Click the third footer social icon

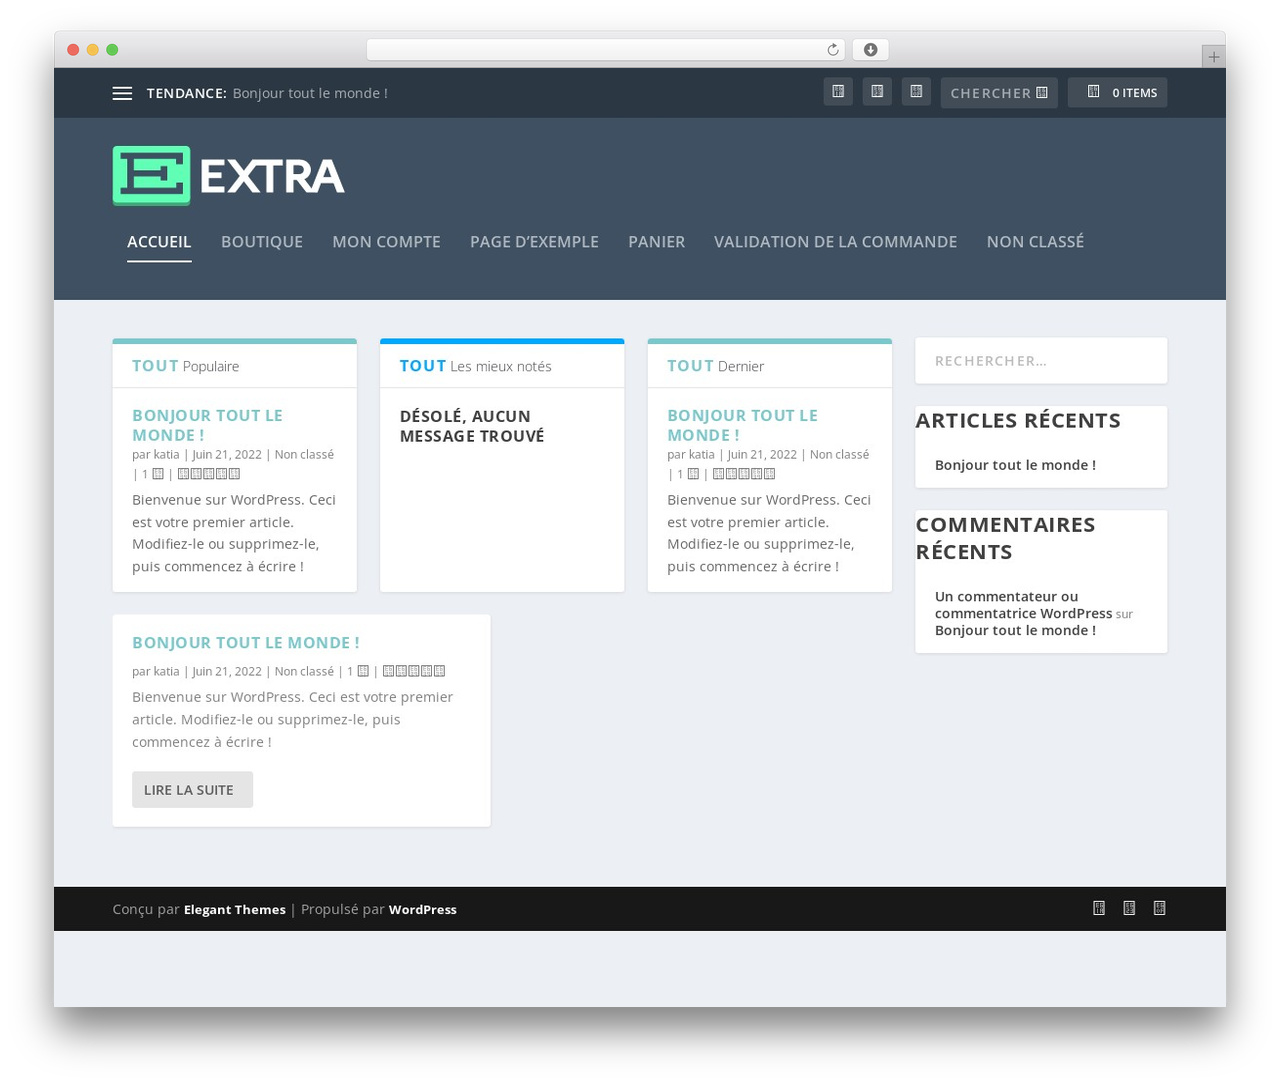[x=1159, y=908]
